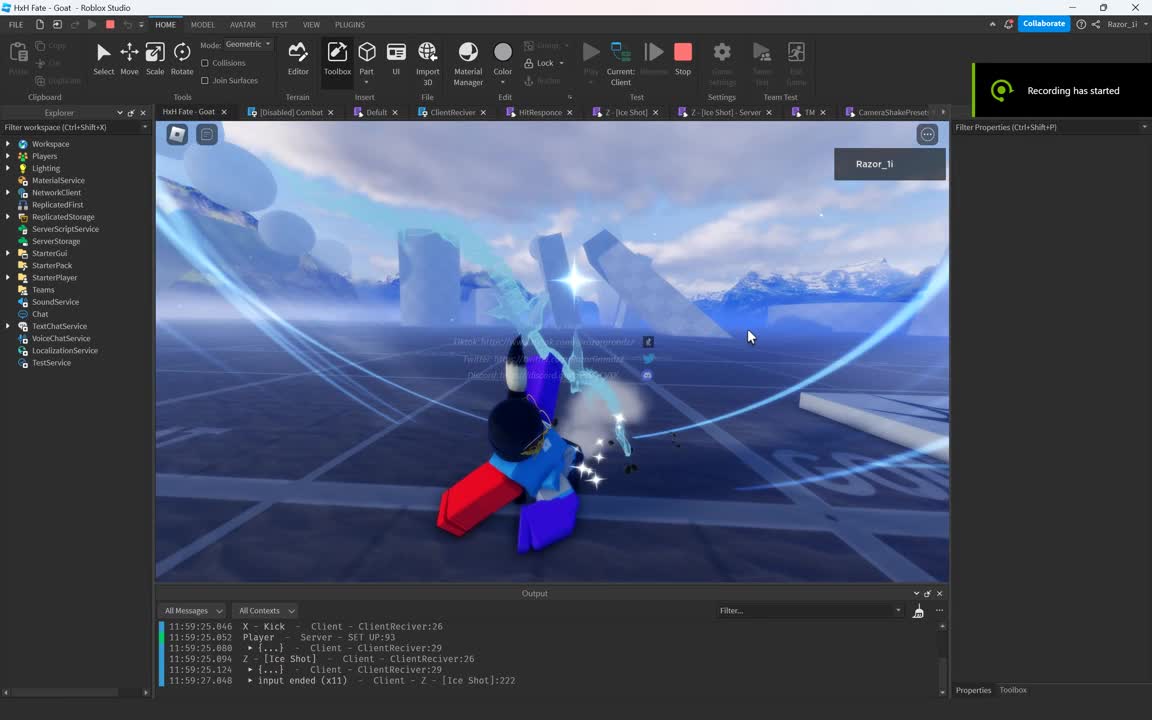Open the All Messages filter dropdown
This screenshot has width=1152, height=720.
point(191,611)
